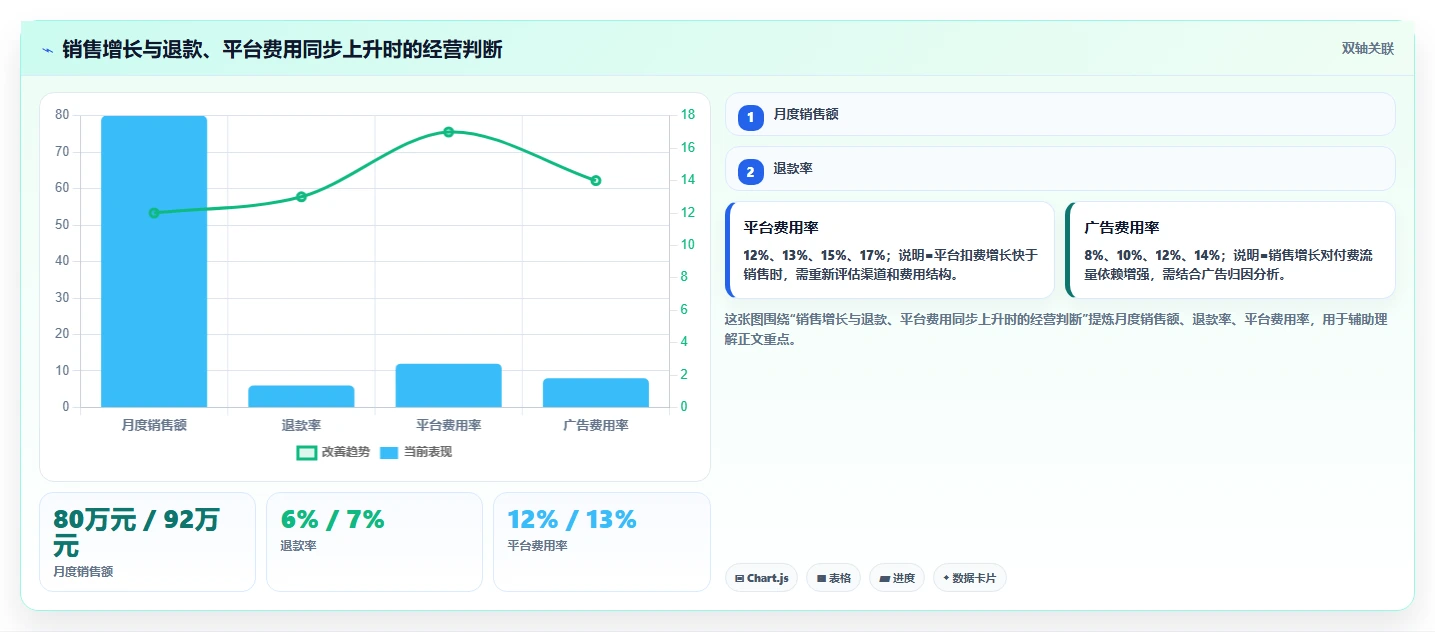Click the 月度销售额 x-axis label

(x=154, y=425)
